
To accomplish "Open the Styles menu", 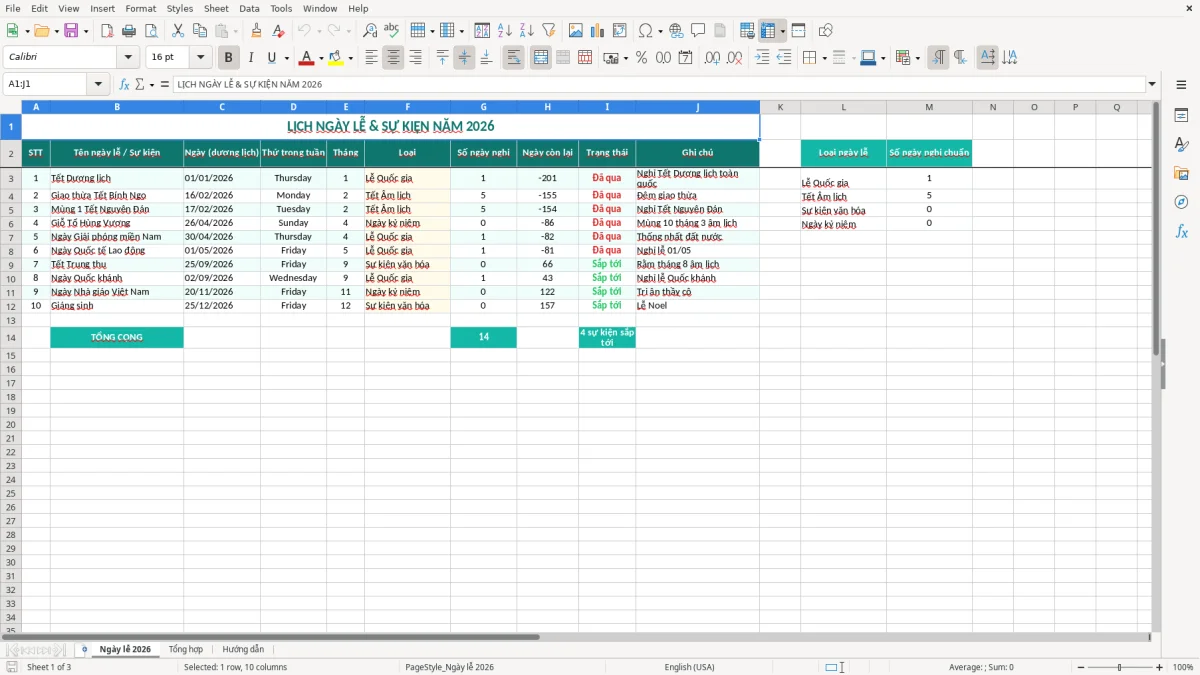I will pyautogui.click(x=180, y=8).
